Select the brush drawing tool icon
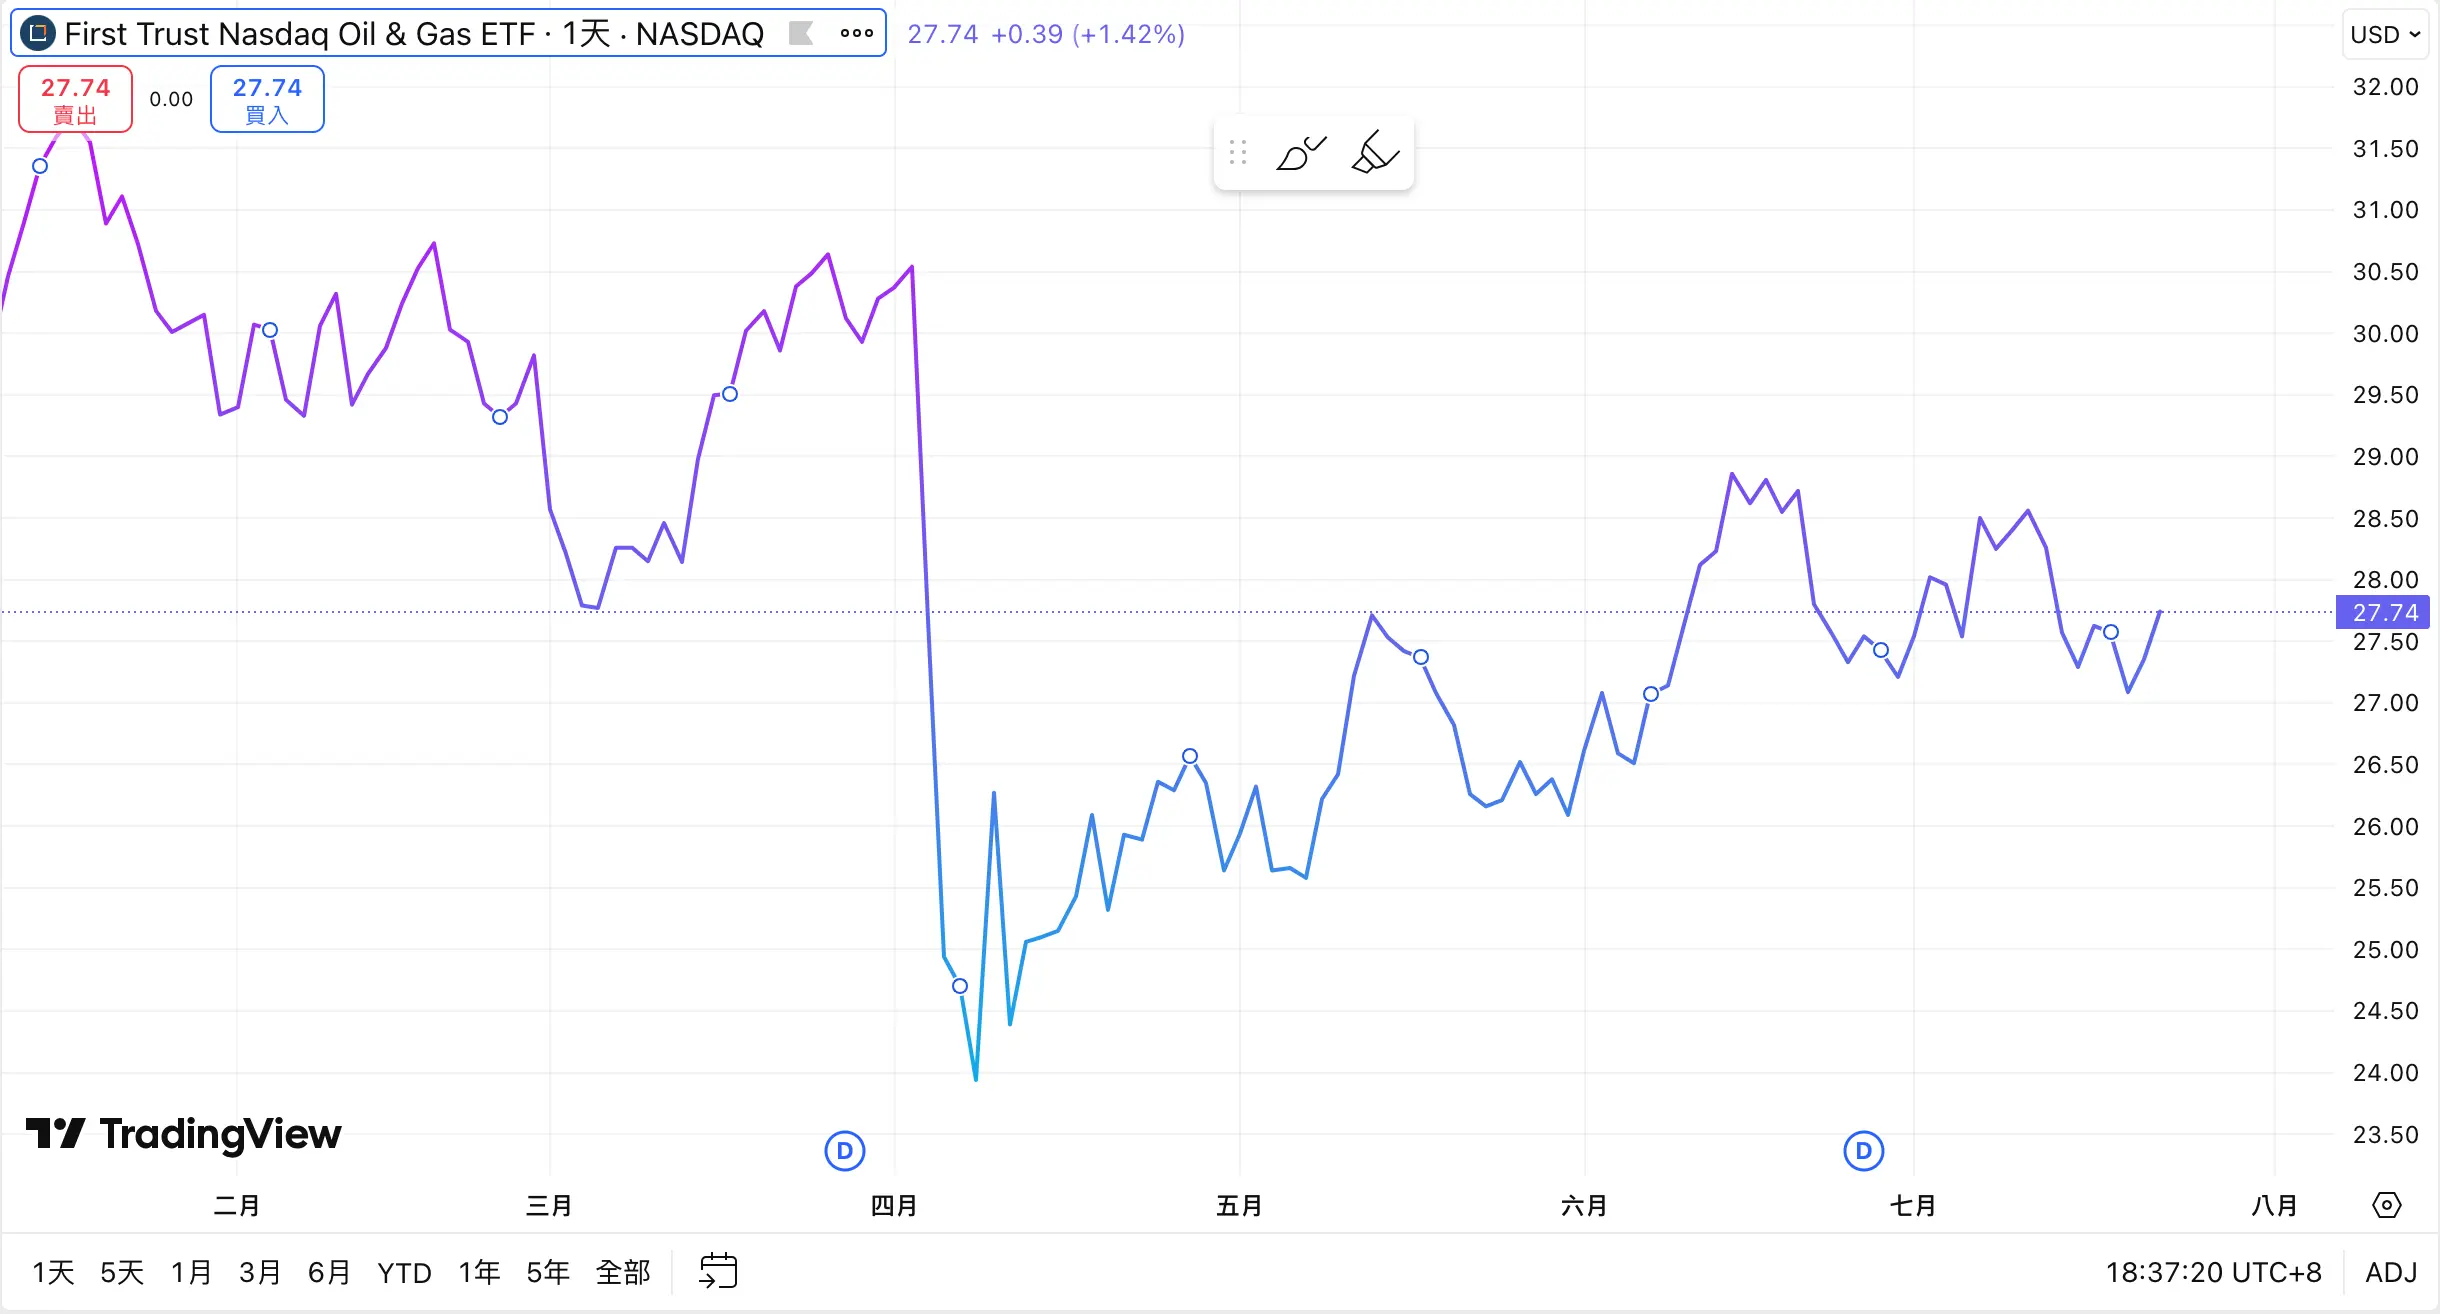The height and width of the screenshot is (1314, 2440). click(x=1300, y=153)
